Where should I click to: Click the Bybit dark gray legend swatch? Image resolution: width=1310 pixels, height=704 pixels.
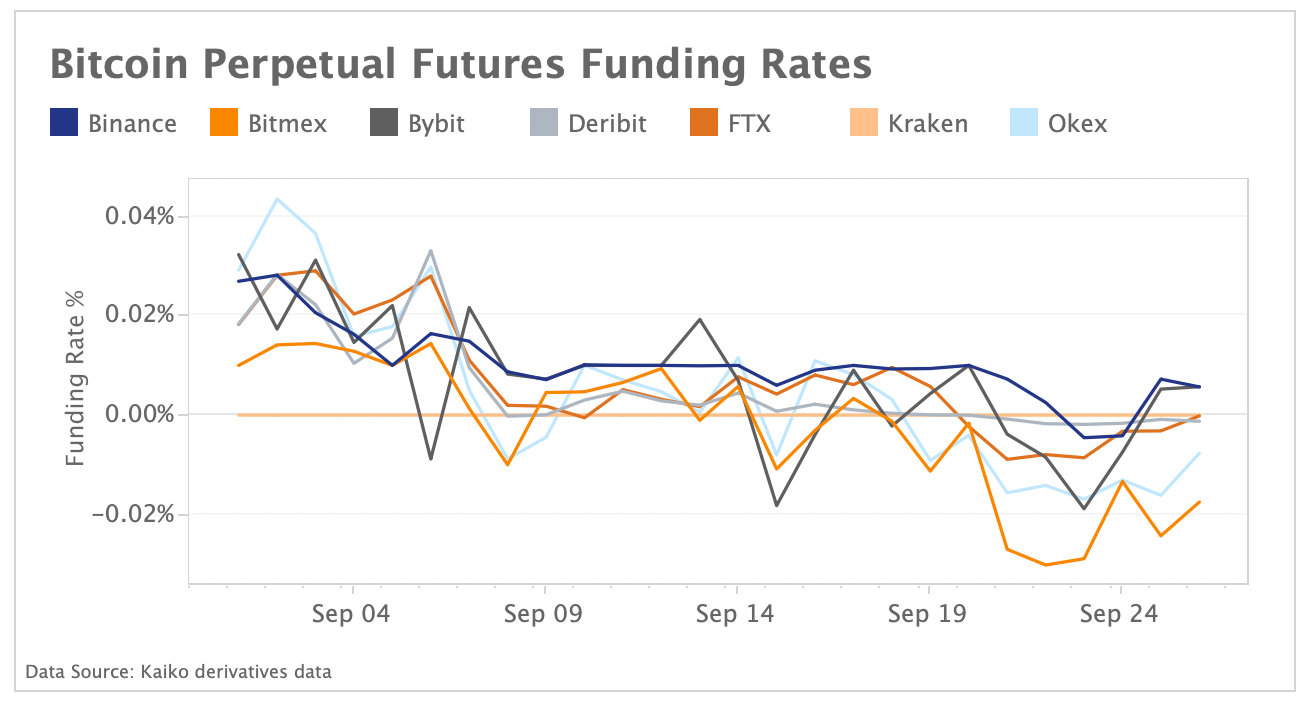click(384, 123)
